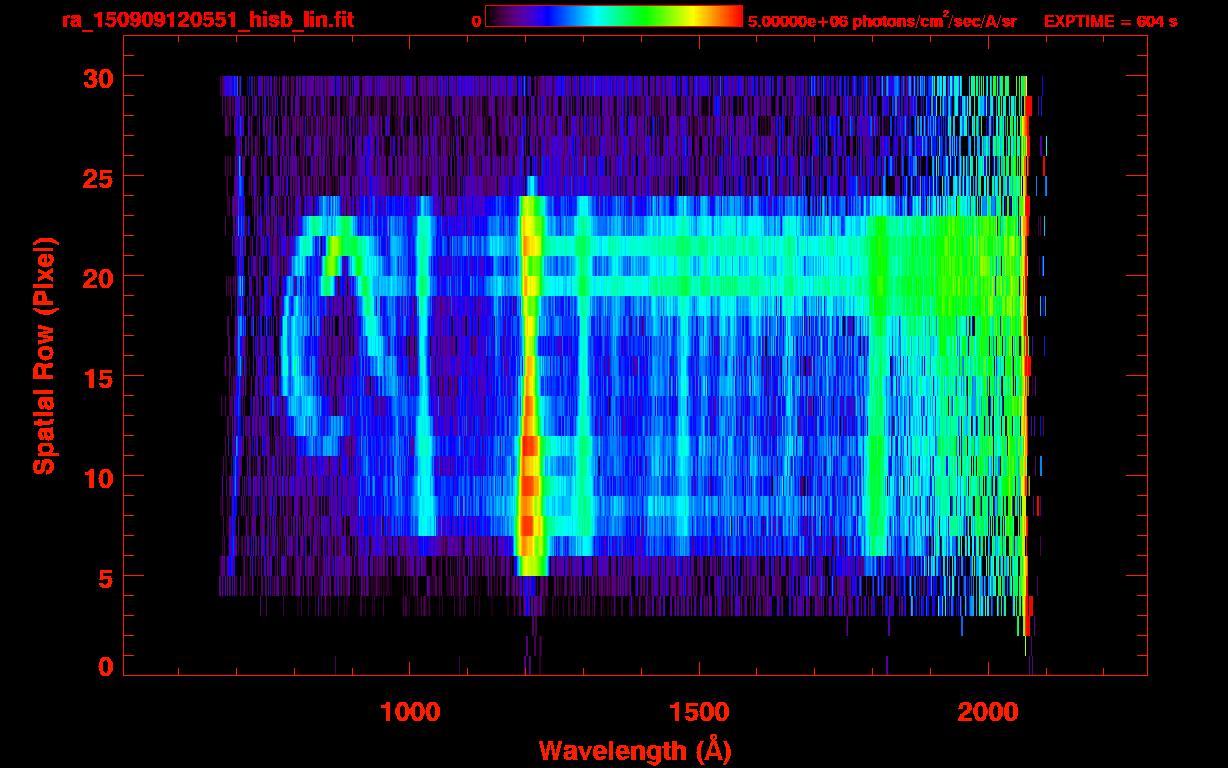Click the 25 spatial row tick label
1228x768 pixels.
[x=98, y=177]
